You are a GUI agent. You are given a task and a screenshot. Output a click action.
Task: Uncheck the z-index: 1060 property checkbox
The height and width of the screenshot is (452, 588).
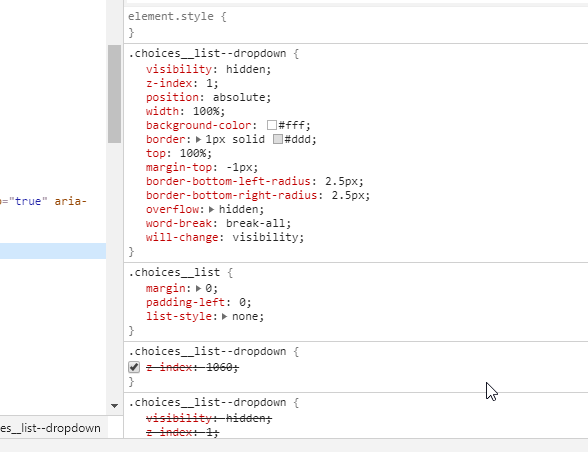(134, 367)
